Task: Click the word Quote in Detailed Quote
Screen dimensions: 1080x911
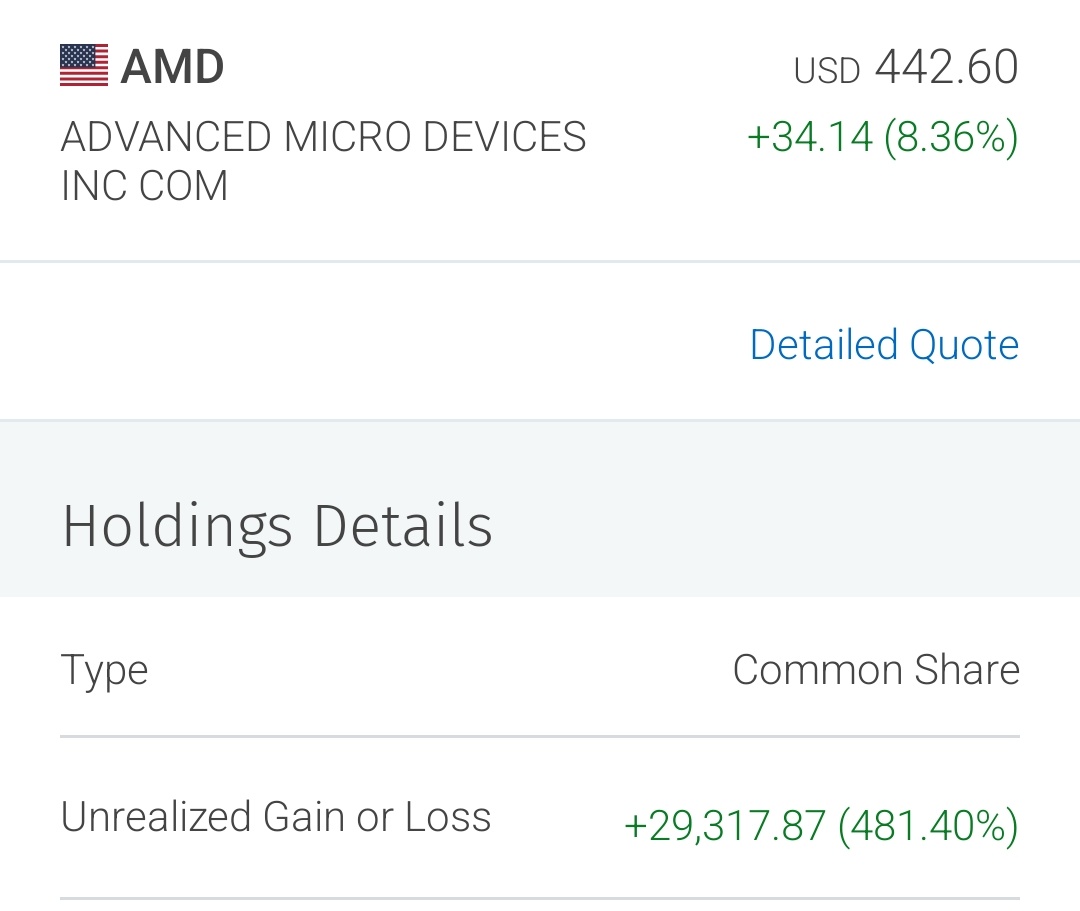Action: pyautogui.click(x=964, y=344)
